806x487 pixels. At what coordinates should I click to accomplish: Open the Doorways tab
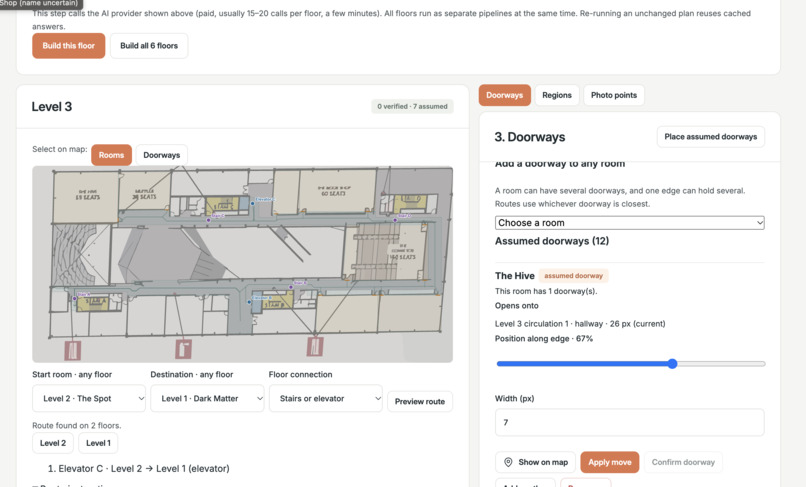pos(504,95)
